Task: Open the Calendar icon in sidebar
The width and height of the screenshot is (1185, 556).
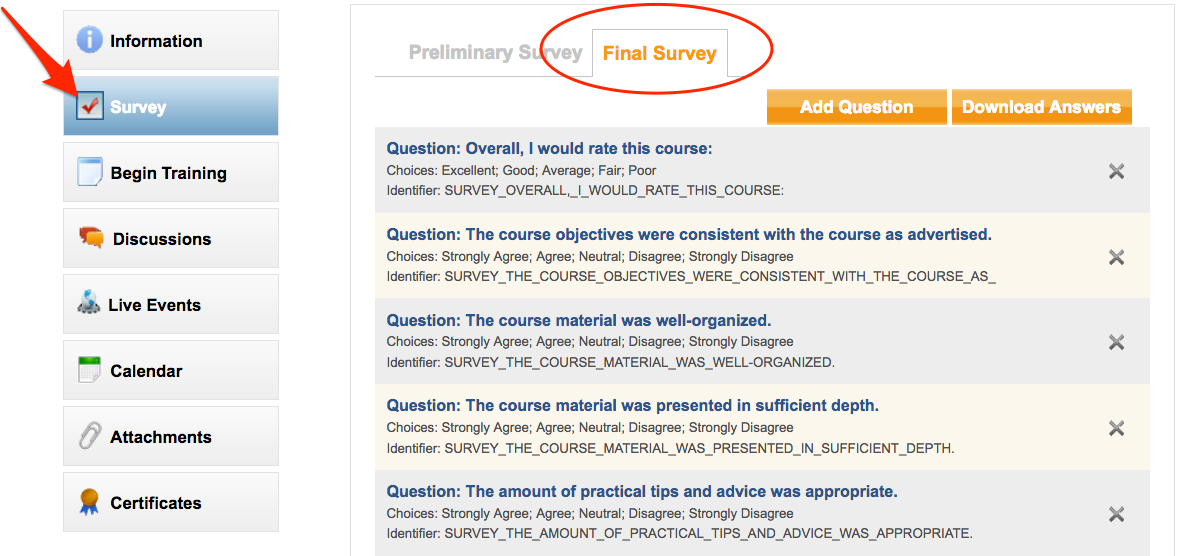Action: (90, 370)
